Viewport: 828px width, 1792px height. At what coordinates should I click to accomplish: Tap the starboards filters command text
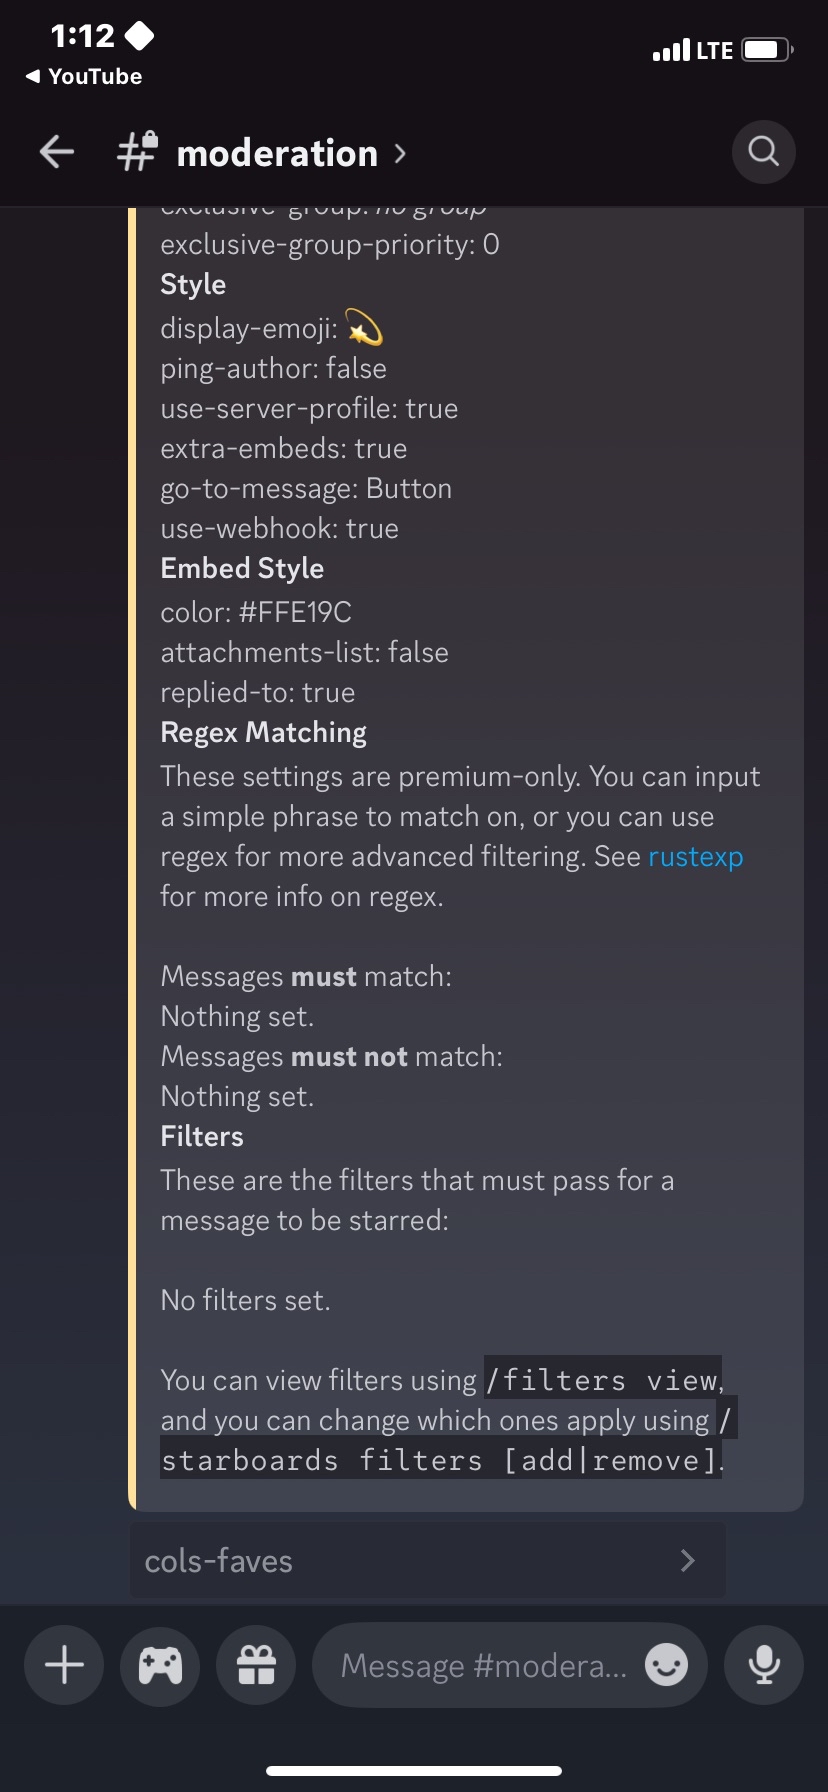click(440, 1460)
